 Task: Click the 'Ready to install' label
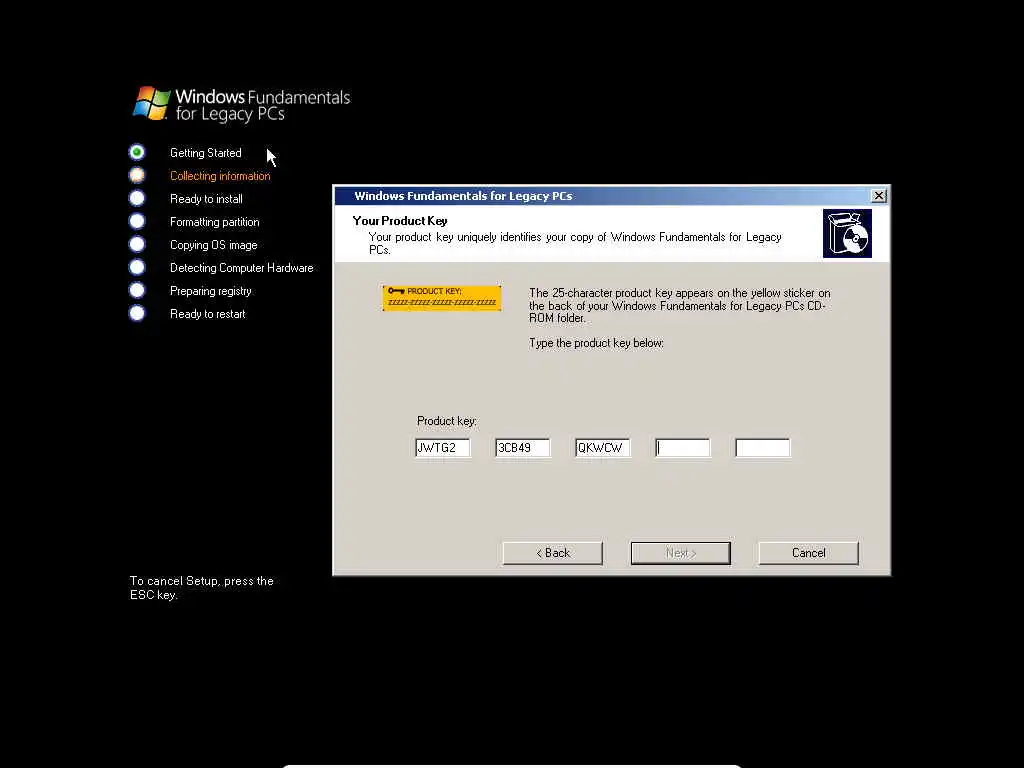point(206,199)
